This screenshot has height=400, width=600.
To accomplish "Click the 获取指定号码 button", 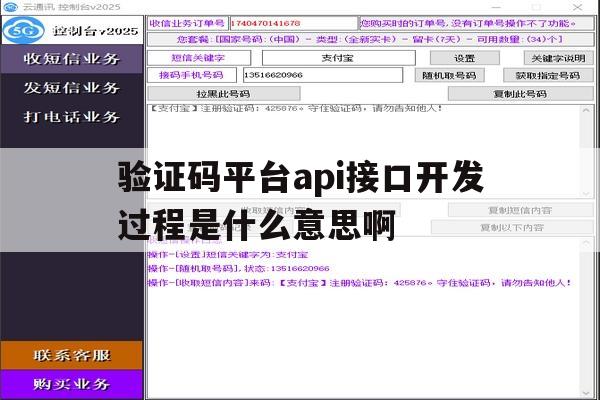I will pyautogui.click(x=548, y=75).
